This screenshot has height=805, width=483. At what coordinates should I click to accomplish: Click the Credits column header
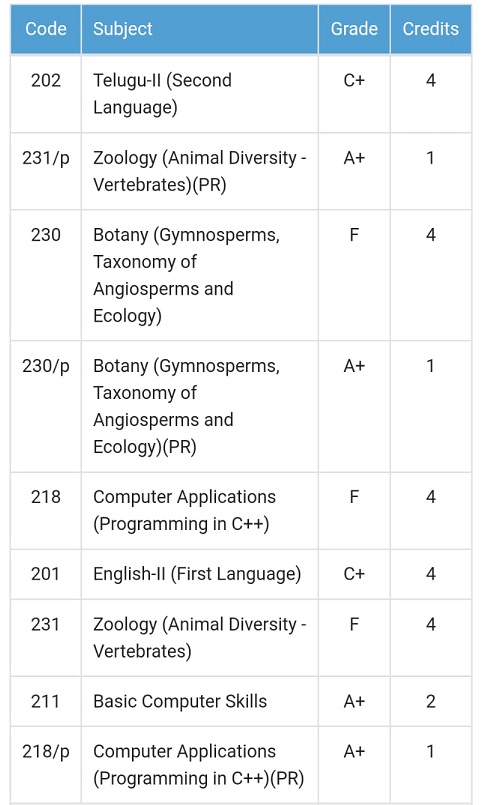431,29
